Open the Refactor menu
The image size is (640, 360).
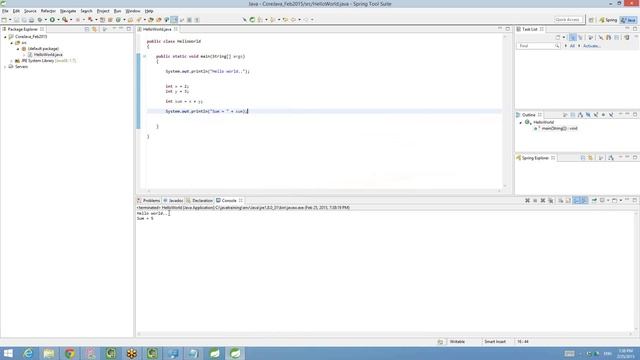pos(48,11)
